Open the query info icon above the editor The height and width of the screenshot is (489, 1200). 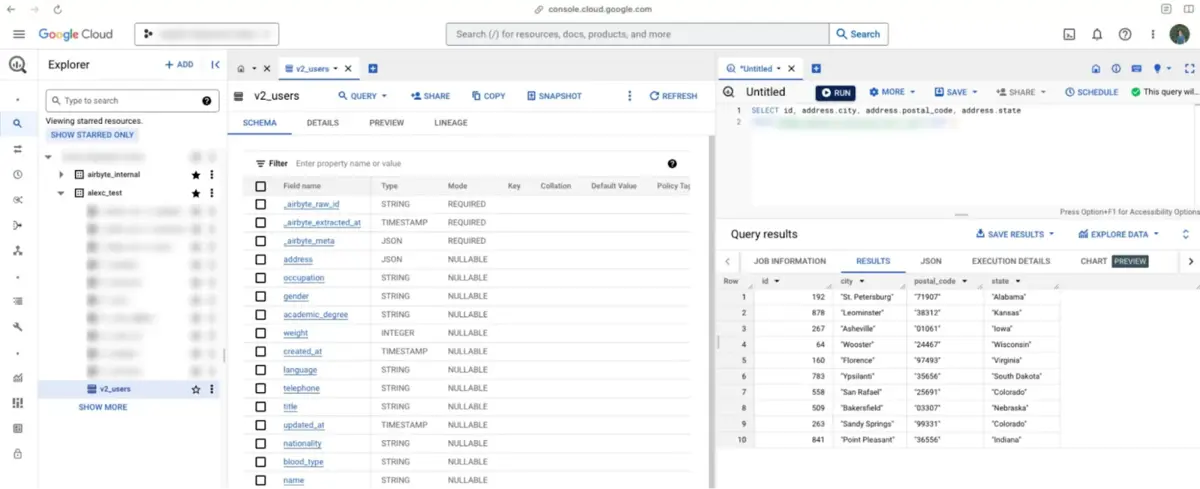tap(1116, 69)
